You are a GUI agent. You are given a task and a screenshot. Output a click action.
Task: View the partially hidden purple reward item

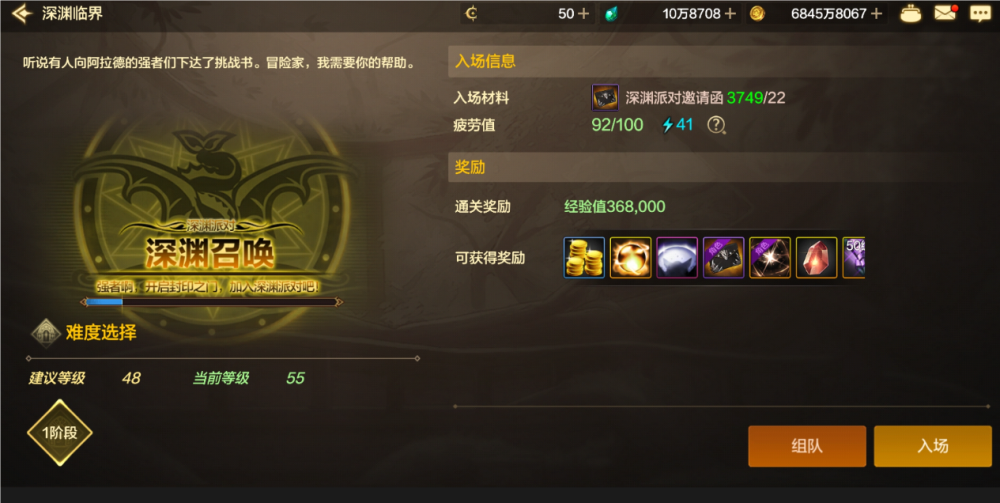click(854, 258)
